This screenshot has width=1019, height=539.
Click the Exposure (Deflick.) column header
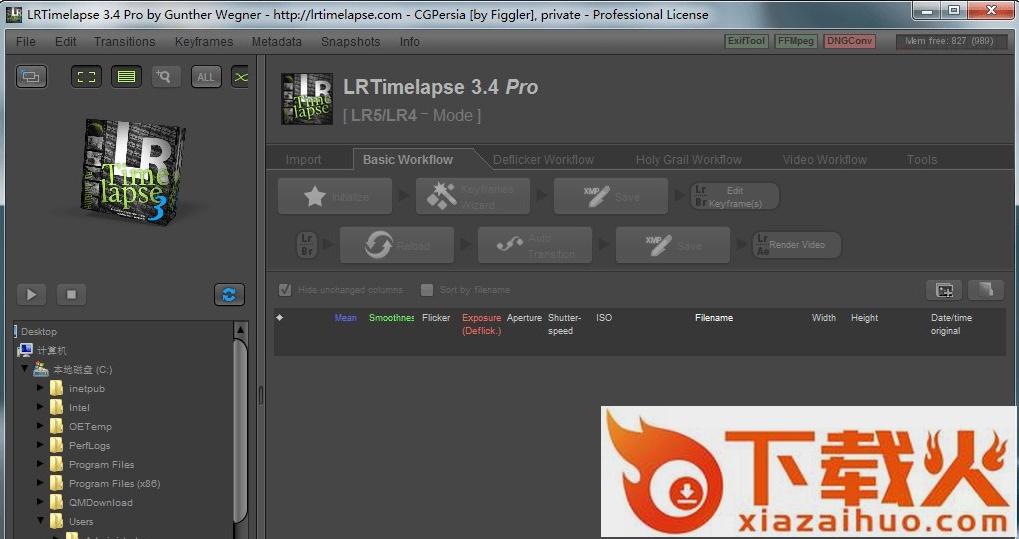pos(482,324)
